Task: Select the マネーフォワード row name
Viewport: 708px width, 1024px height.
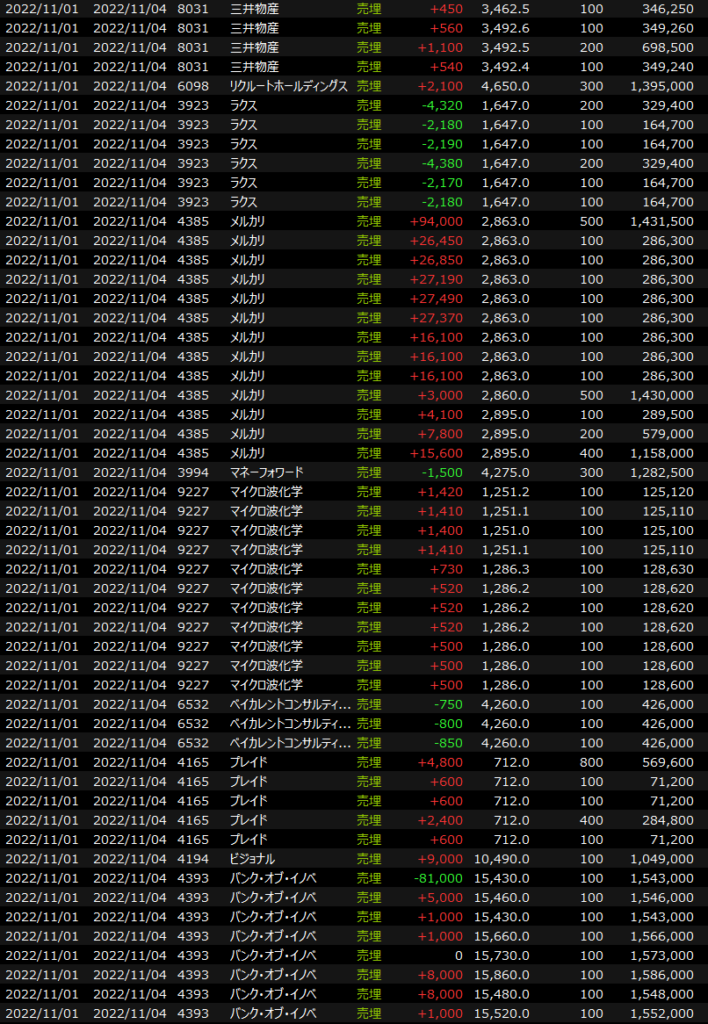Action: [x=266, y=472]
